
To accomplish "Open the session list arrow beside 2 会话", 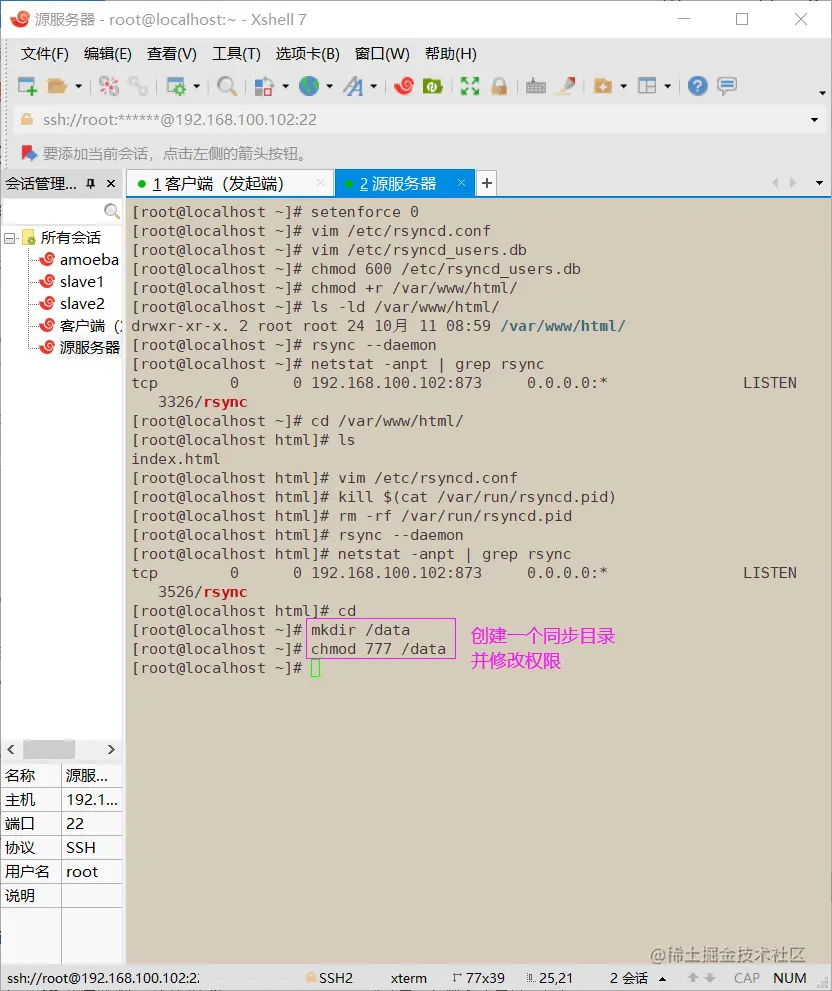I will coord(663,979).
